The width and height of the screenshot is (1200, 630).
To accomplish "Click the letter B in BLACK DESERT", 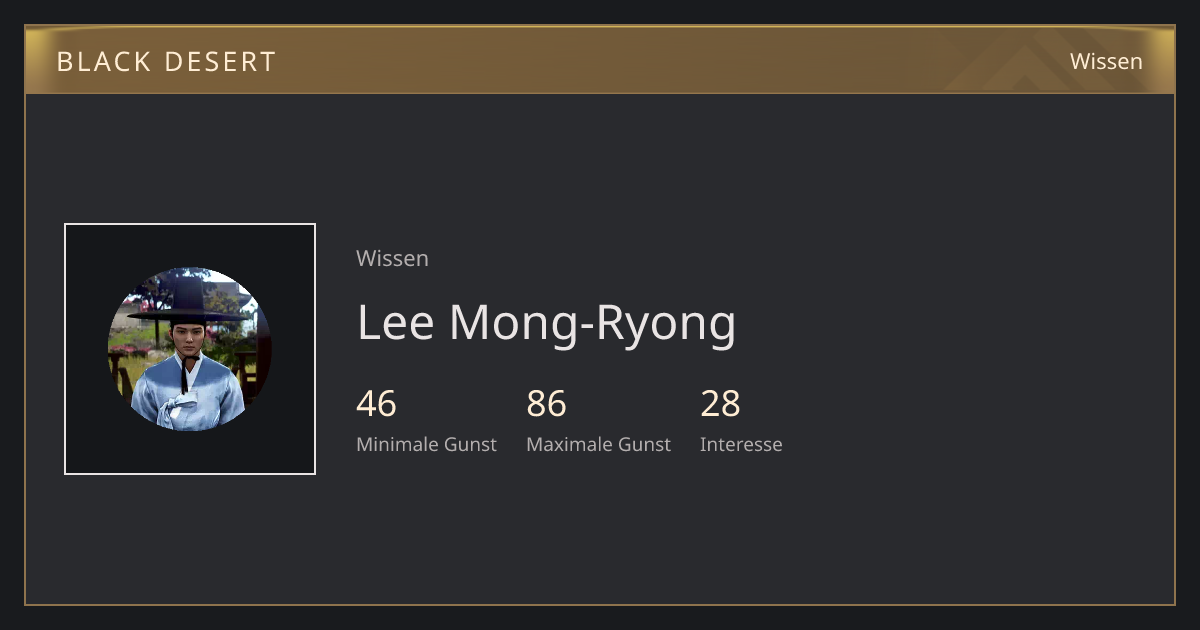I will (x=64, y=61).
